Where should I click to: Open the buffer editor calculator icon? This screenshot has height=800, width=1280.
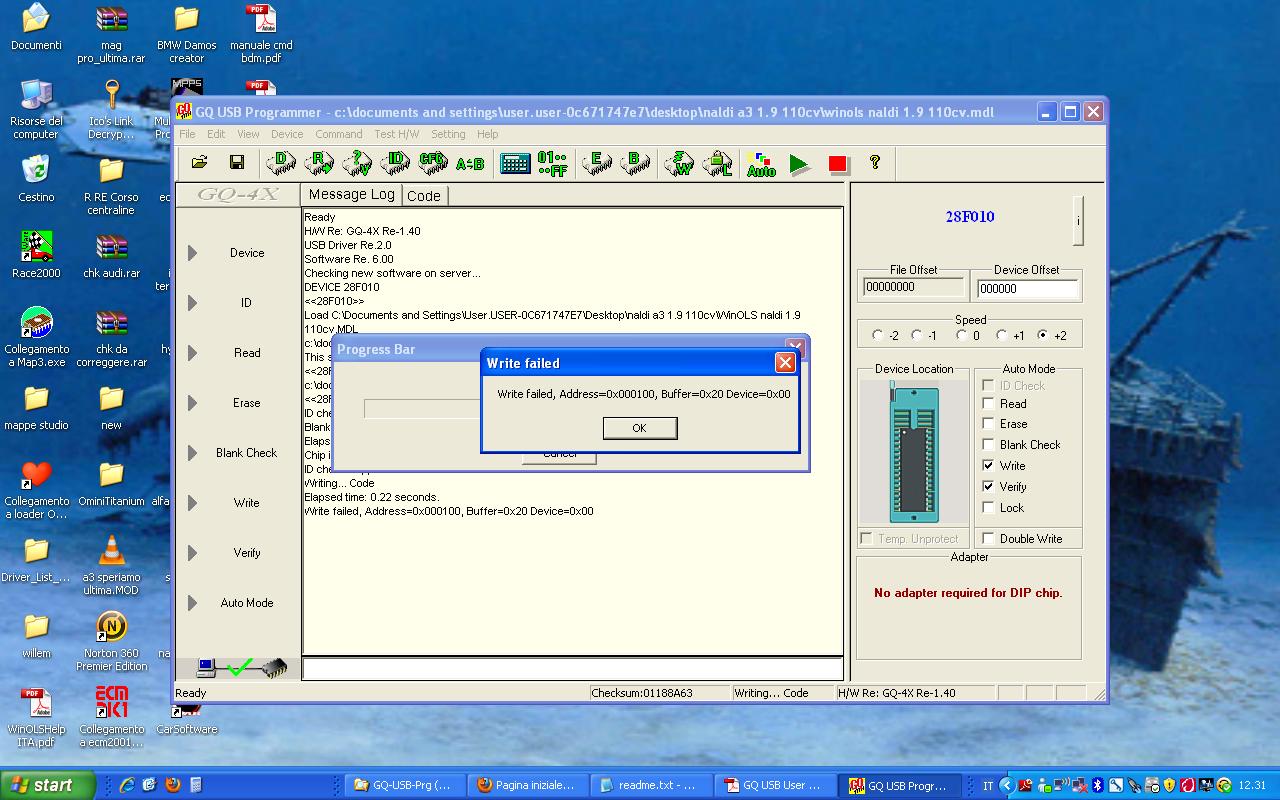pos(515,163)
